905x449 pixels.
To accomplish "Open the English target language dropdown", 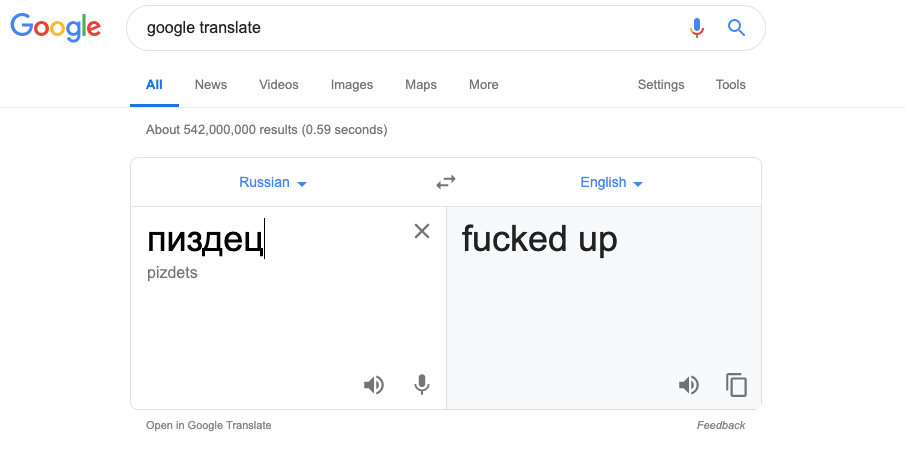I will click(611, 183).
